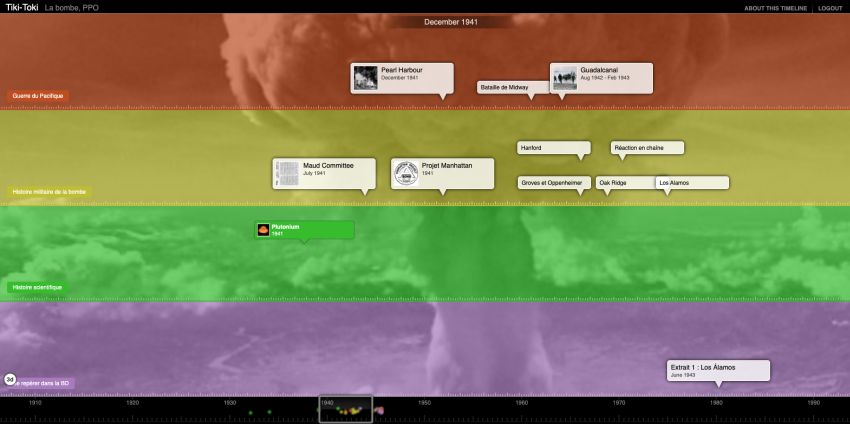Select the Réaction en chaîne event
The image size is (850, 424).
tap(647, 148)
